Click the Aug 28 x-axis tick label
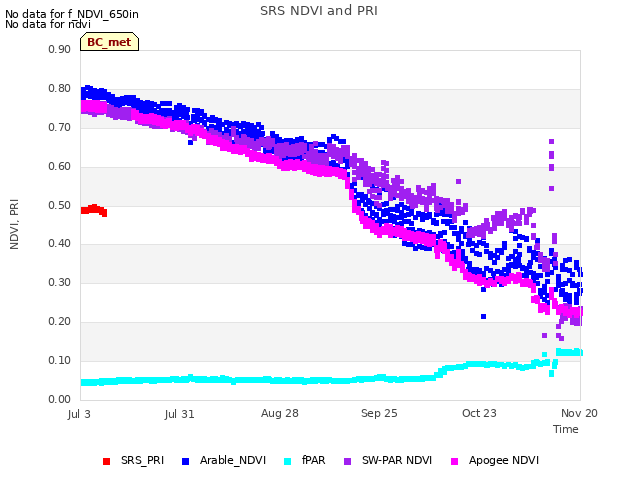Image resolution: width=640 pixels, height=480 pixels. coord(280,413)
